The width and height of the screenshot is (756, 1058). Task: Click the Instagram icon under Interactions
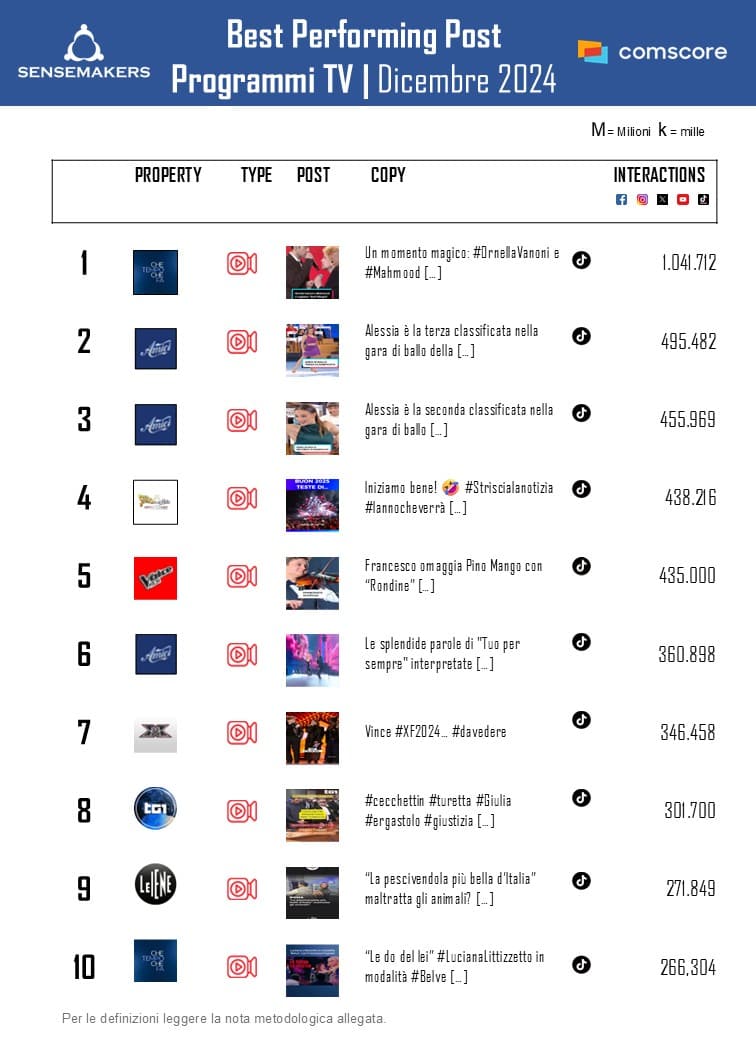642,199
